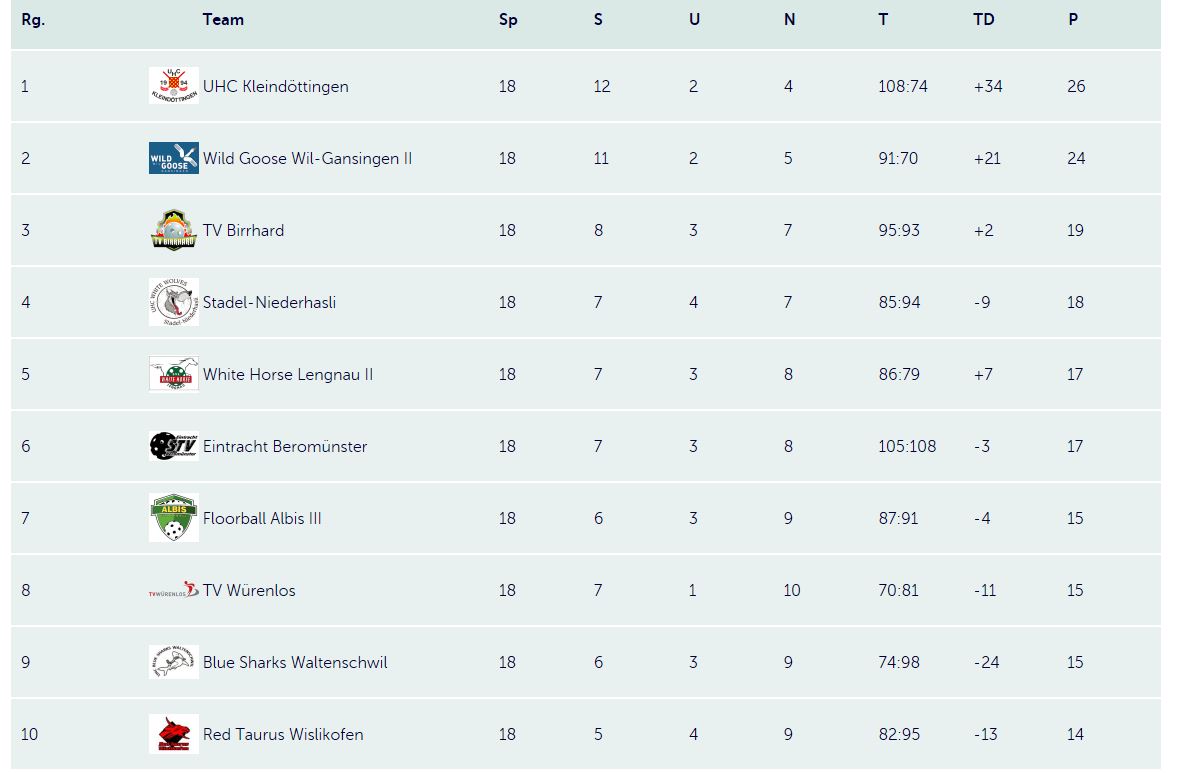Open Wild Goose Wil-Gansingen II team page
1178x773 pixels.
click(307, 159)
